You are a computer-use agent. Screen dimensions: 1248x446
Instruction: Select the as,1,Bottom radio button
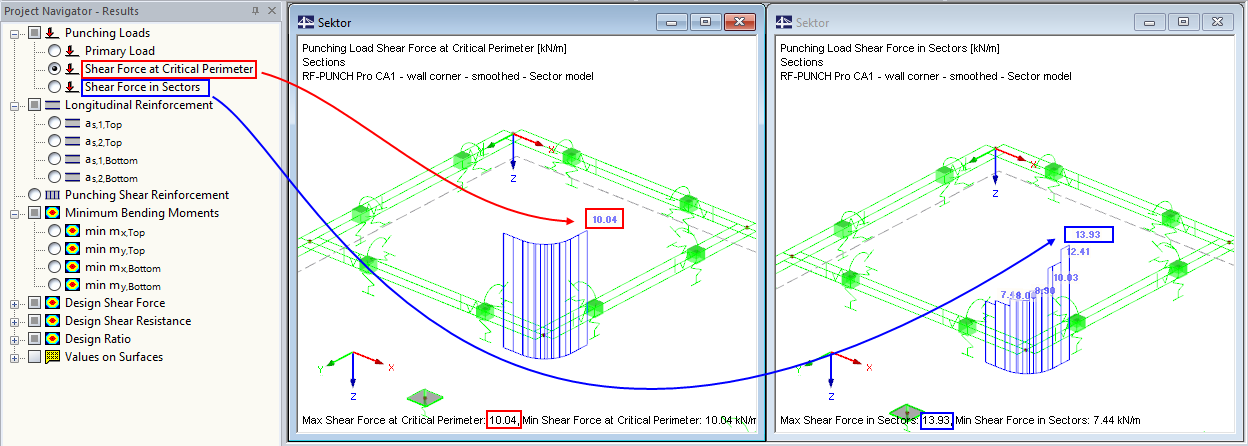click(54, 159)
